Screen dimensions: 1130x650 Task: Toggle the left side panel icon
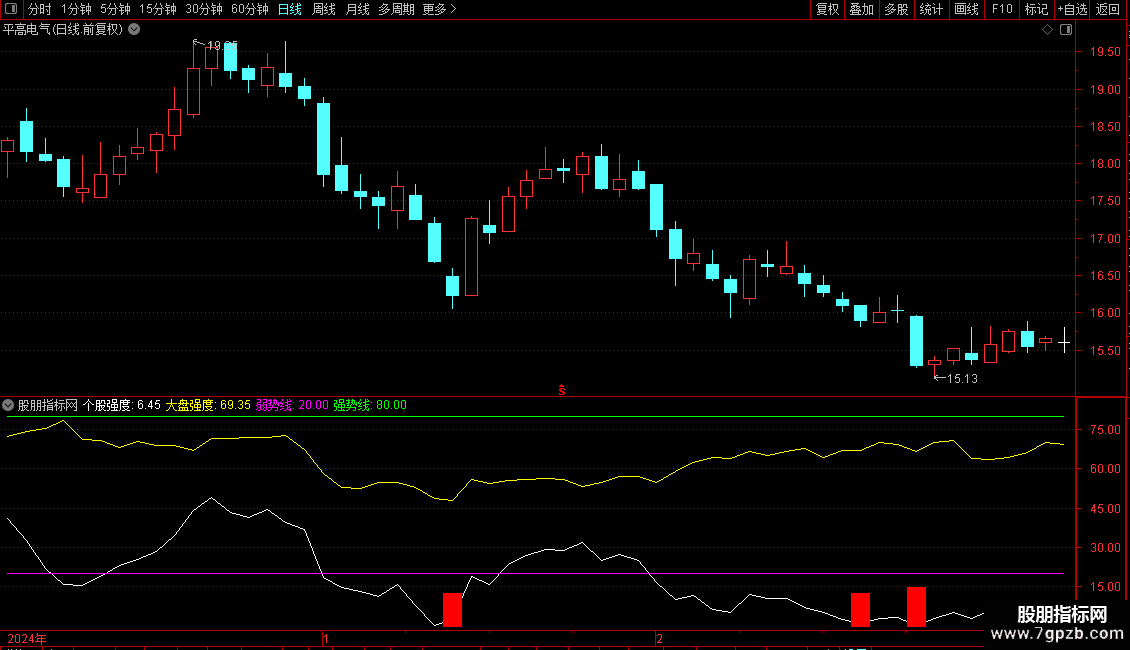9,9
